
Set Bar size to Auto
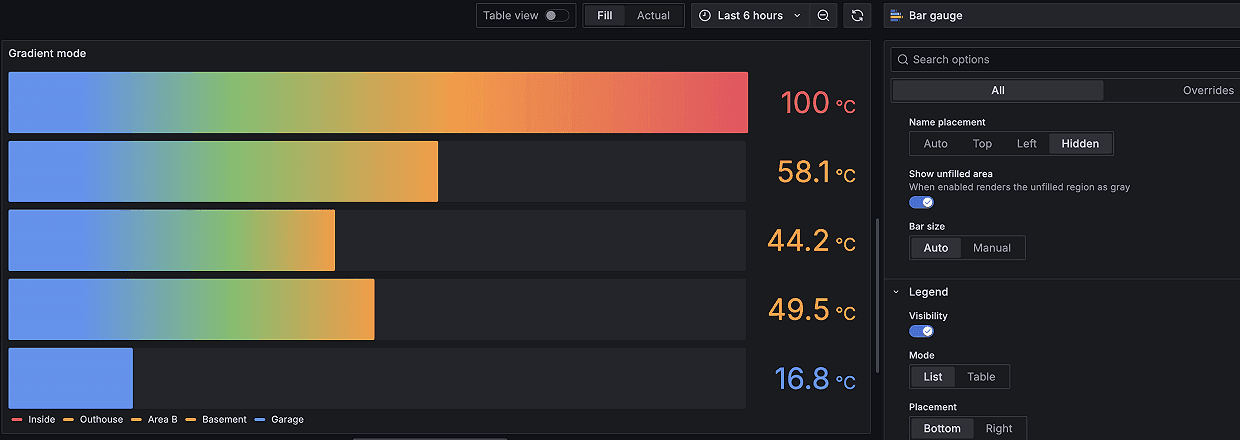936,248
